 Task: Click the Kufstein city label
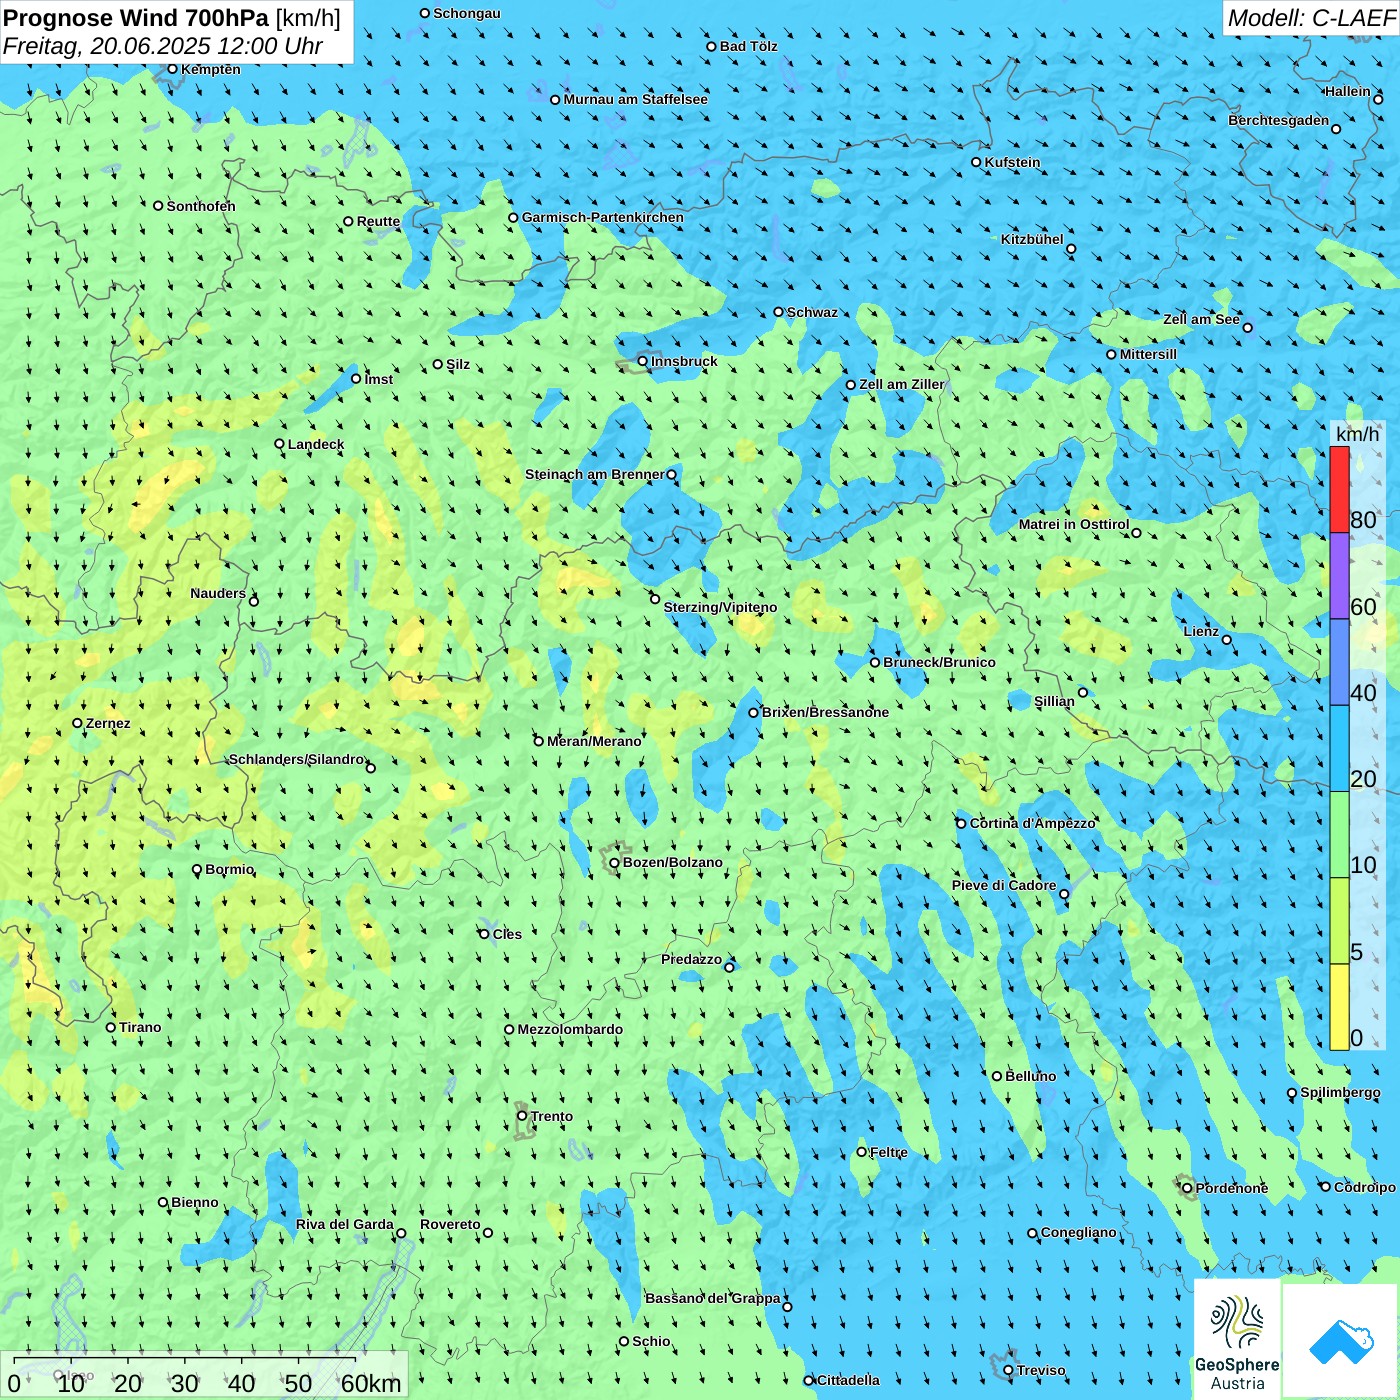[1012, 162]
